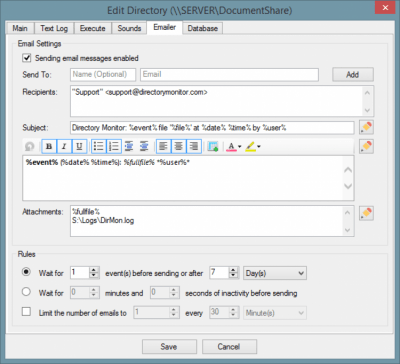Viewport: 400px width, 364px height.
Task: Click the increase indent icon
Action: 144,146
